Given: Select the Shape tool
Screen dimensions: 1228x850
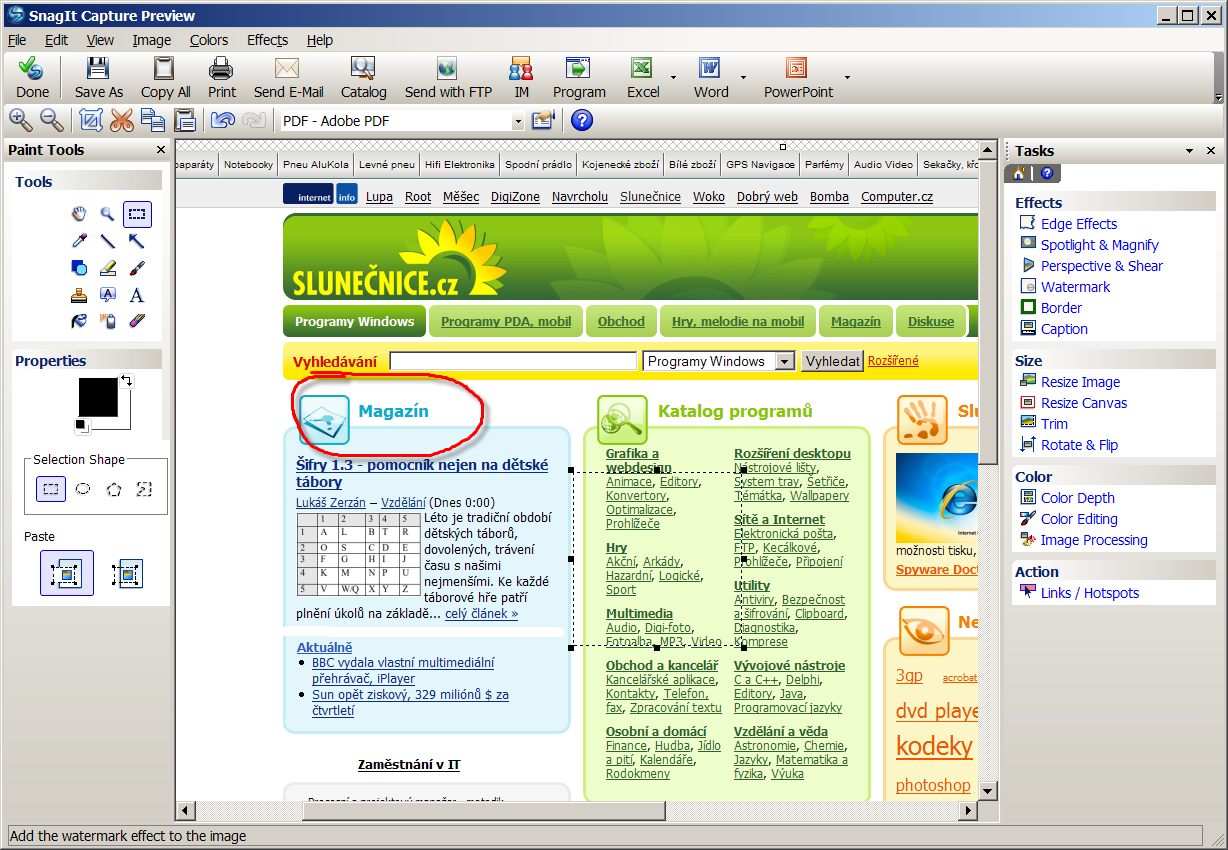Looking at the screenshot, I should click(79, 268).
